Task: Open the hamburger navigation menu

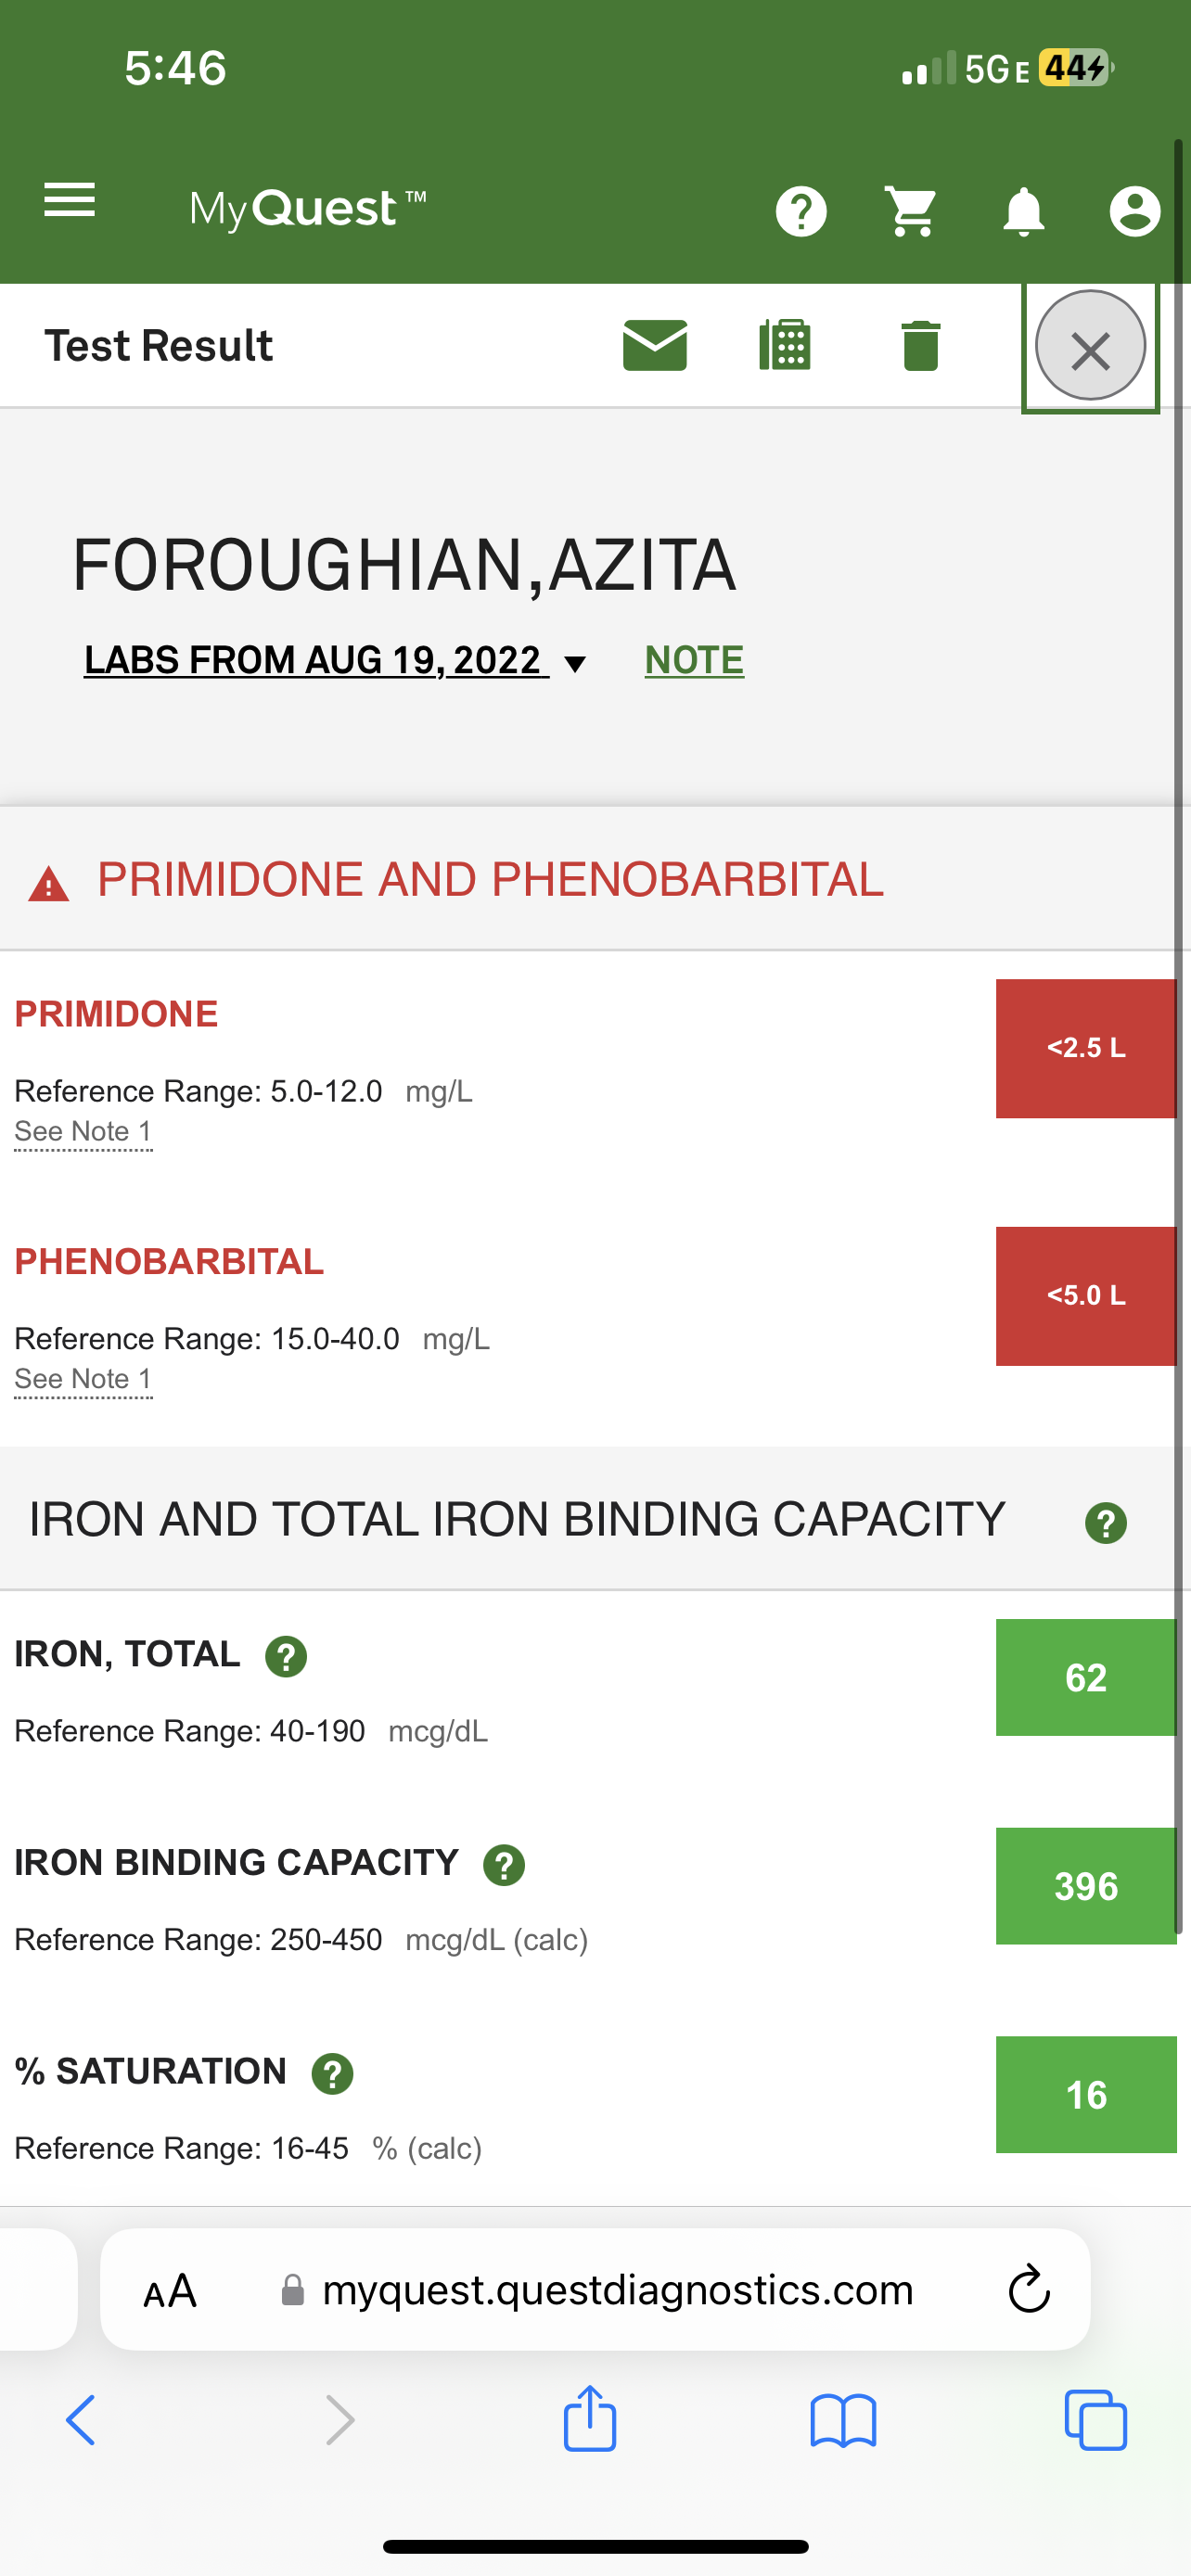Action: pyautogui.click(x=70, y=201)
